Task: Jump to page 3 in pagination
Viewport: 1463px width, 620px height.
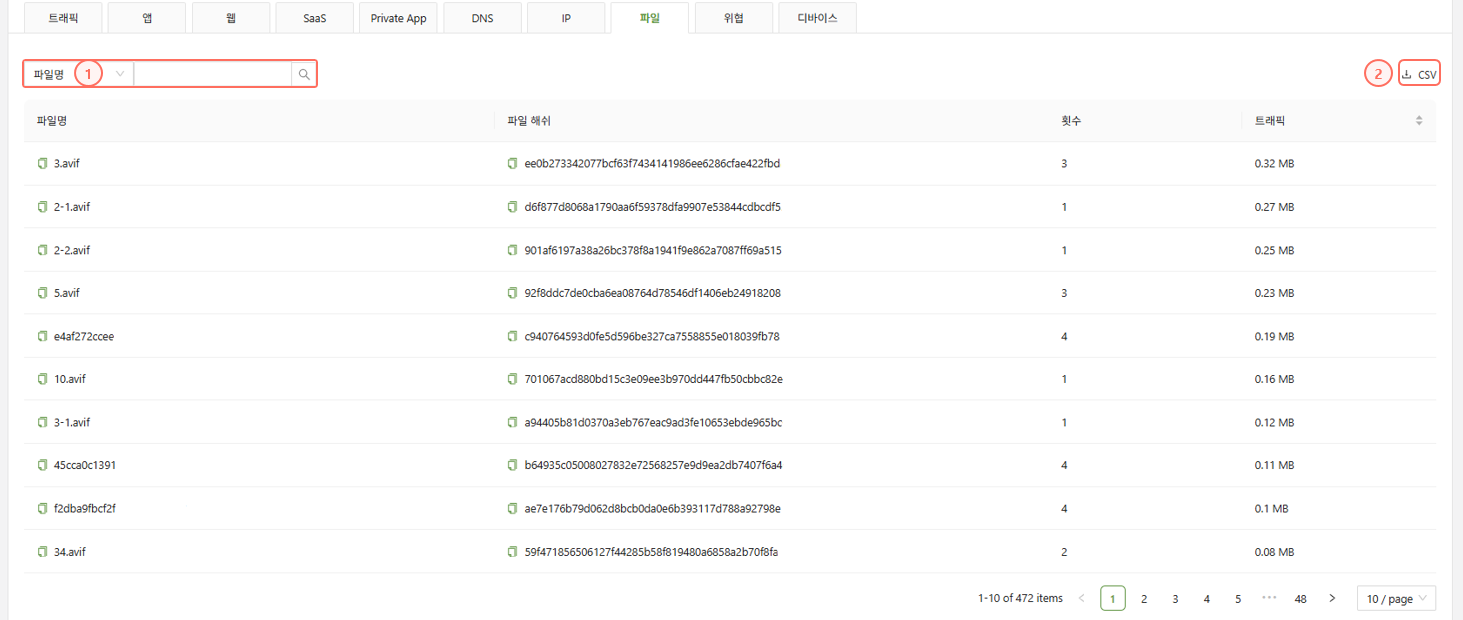Action: click(x=1175, y=599)
